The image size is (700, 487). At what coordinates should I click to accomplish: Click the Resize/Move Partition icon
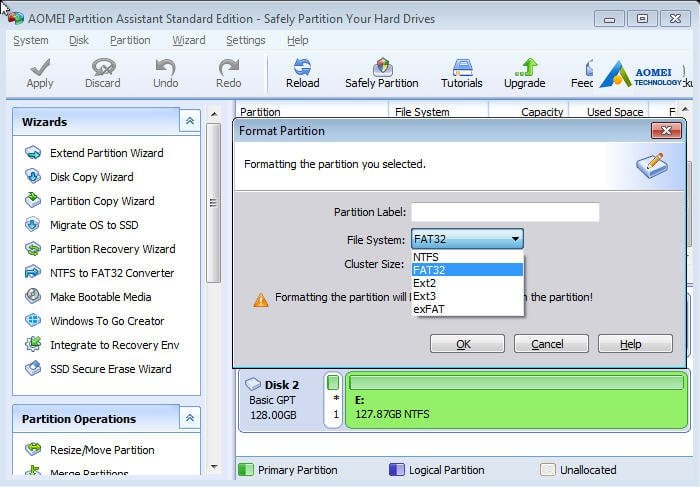pyautogui.click(x=33, y=449)
